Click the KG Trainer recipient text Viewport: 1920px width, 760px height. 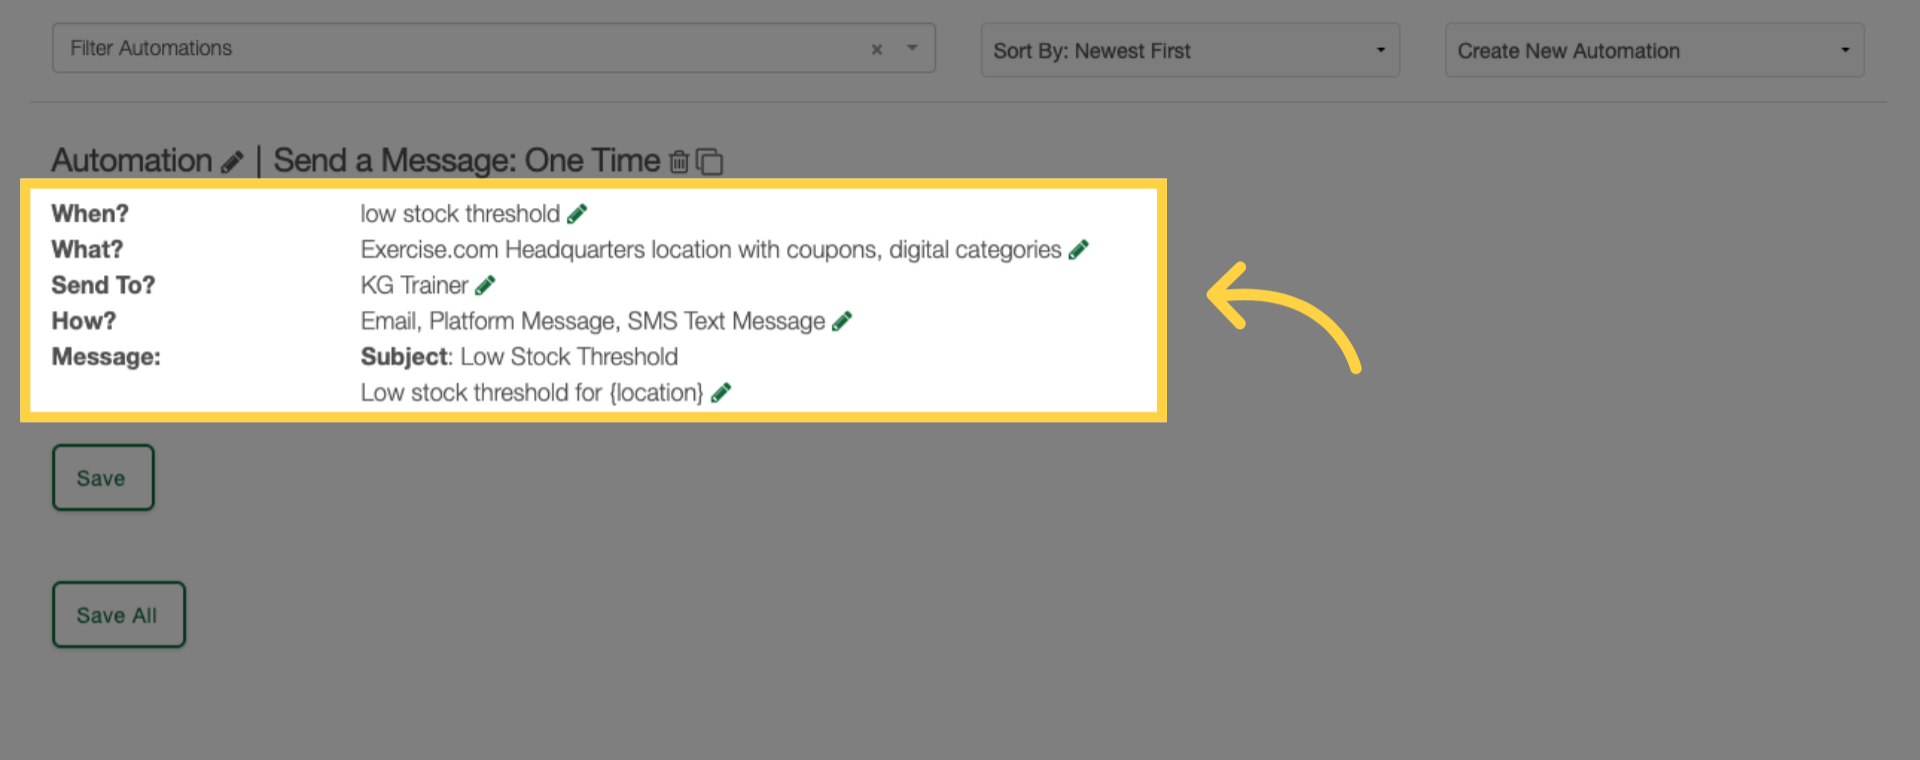coord(414,286)
